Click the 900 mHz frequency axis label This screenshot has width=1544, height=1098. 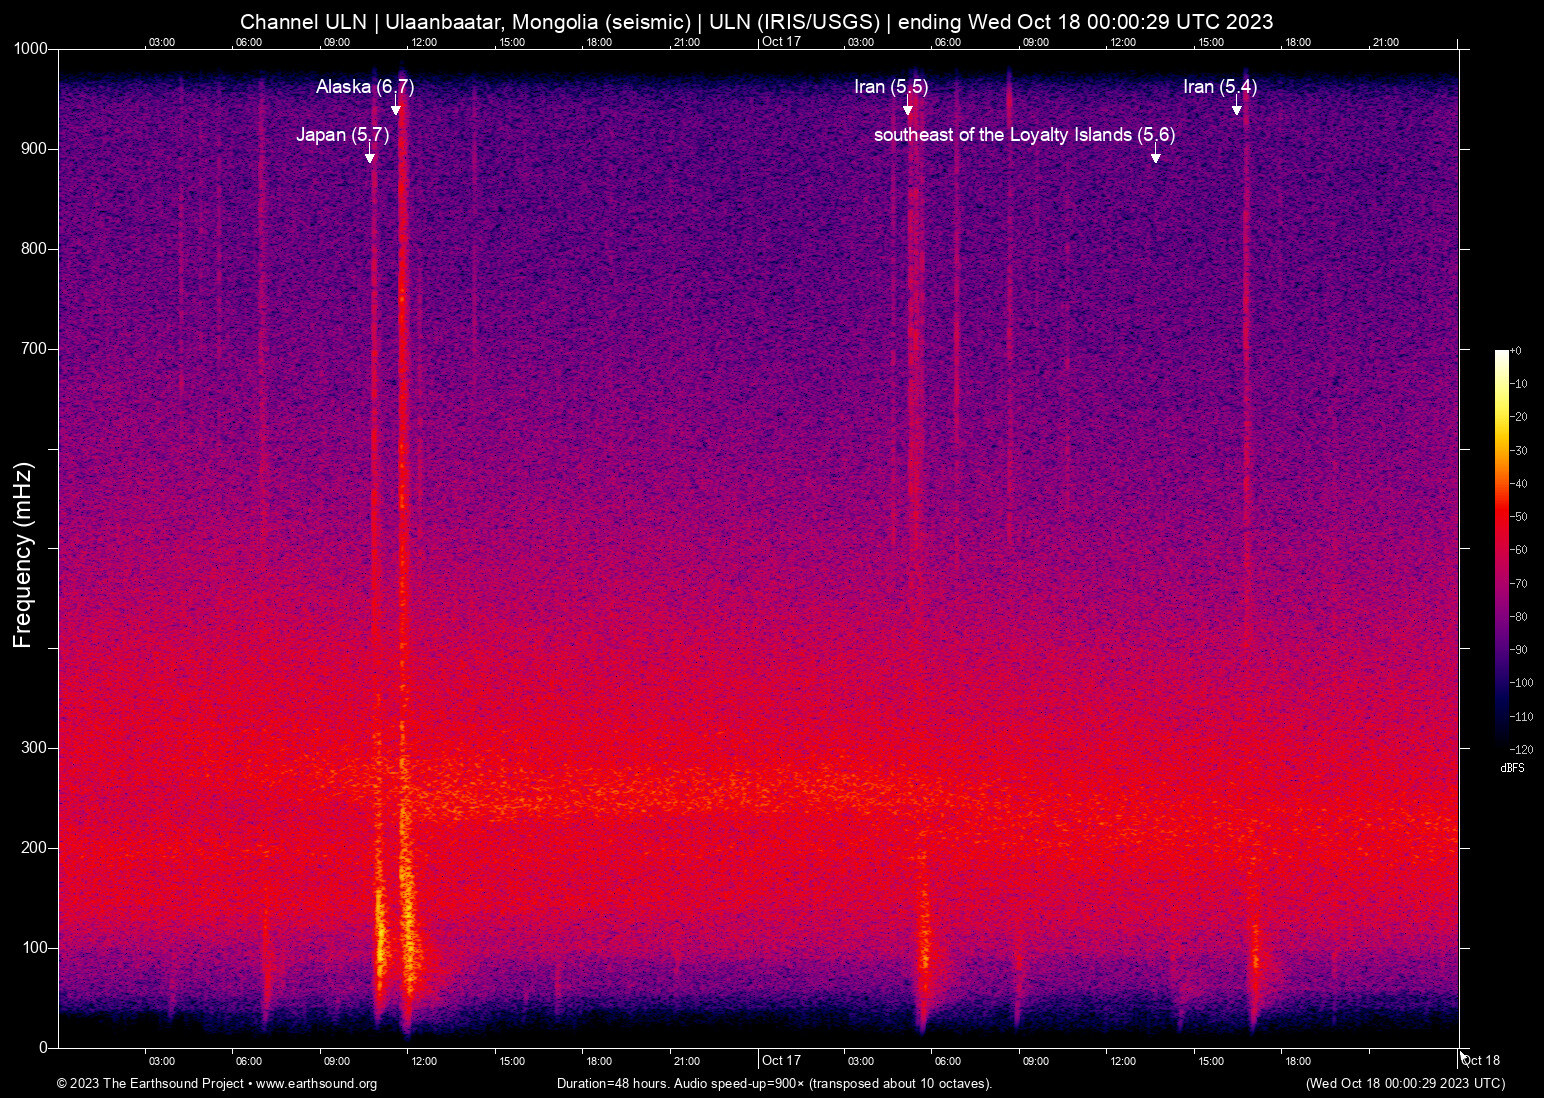(35, 149)
